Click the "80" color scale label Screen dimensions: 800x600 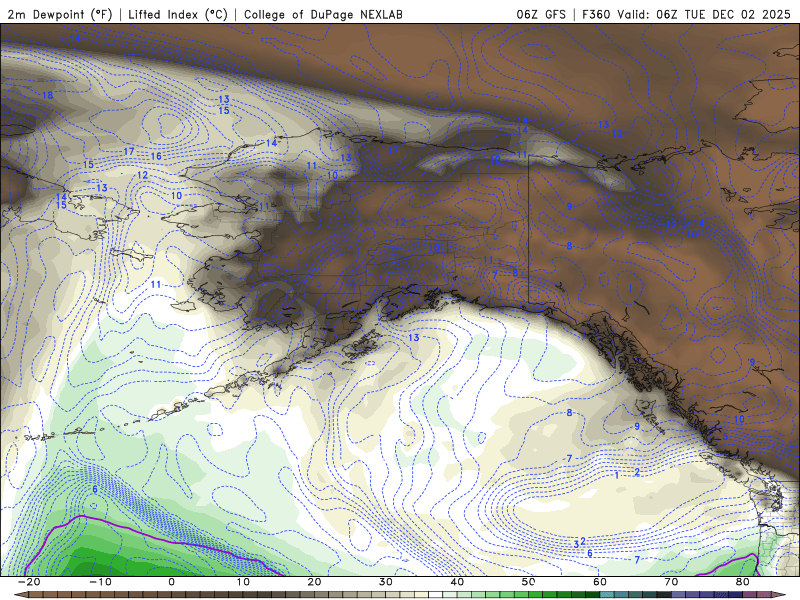coord(743,582)
